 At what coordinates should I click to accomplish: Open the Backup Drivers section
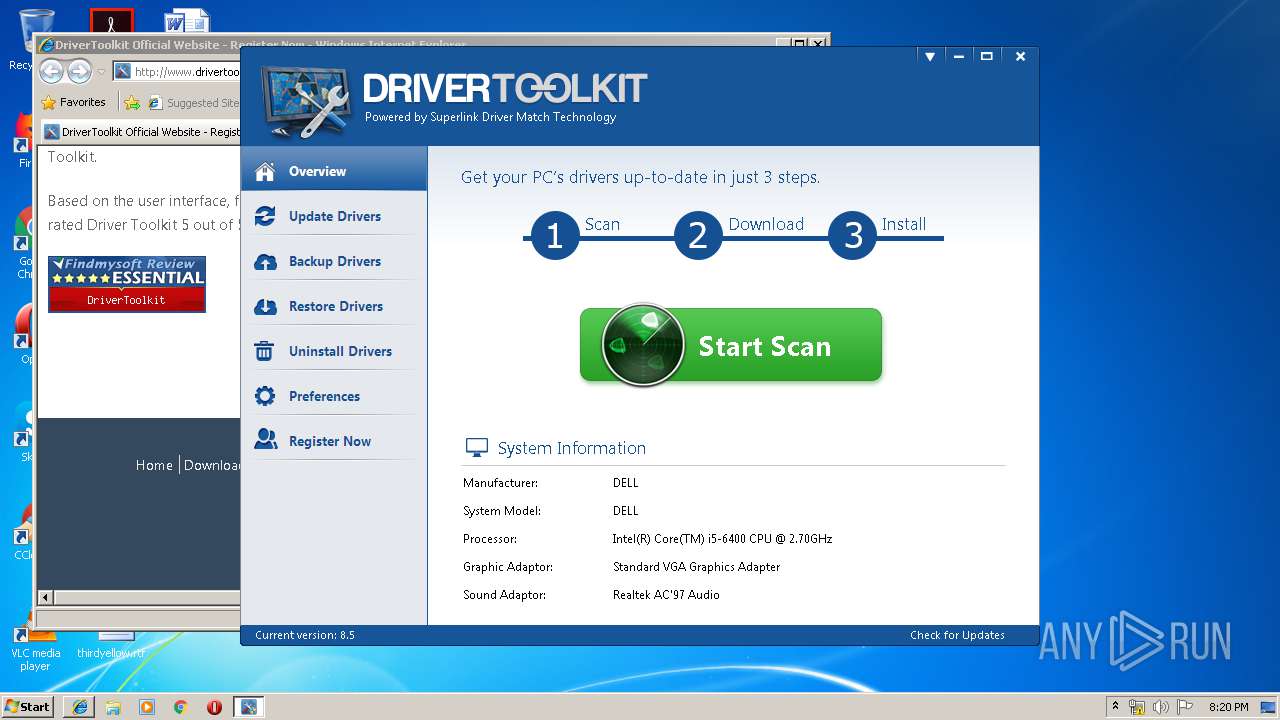[x=334, y=261]
